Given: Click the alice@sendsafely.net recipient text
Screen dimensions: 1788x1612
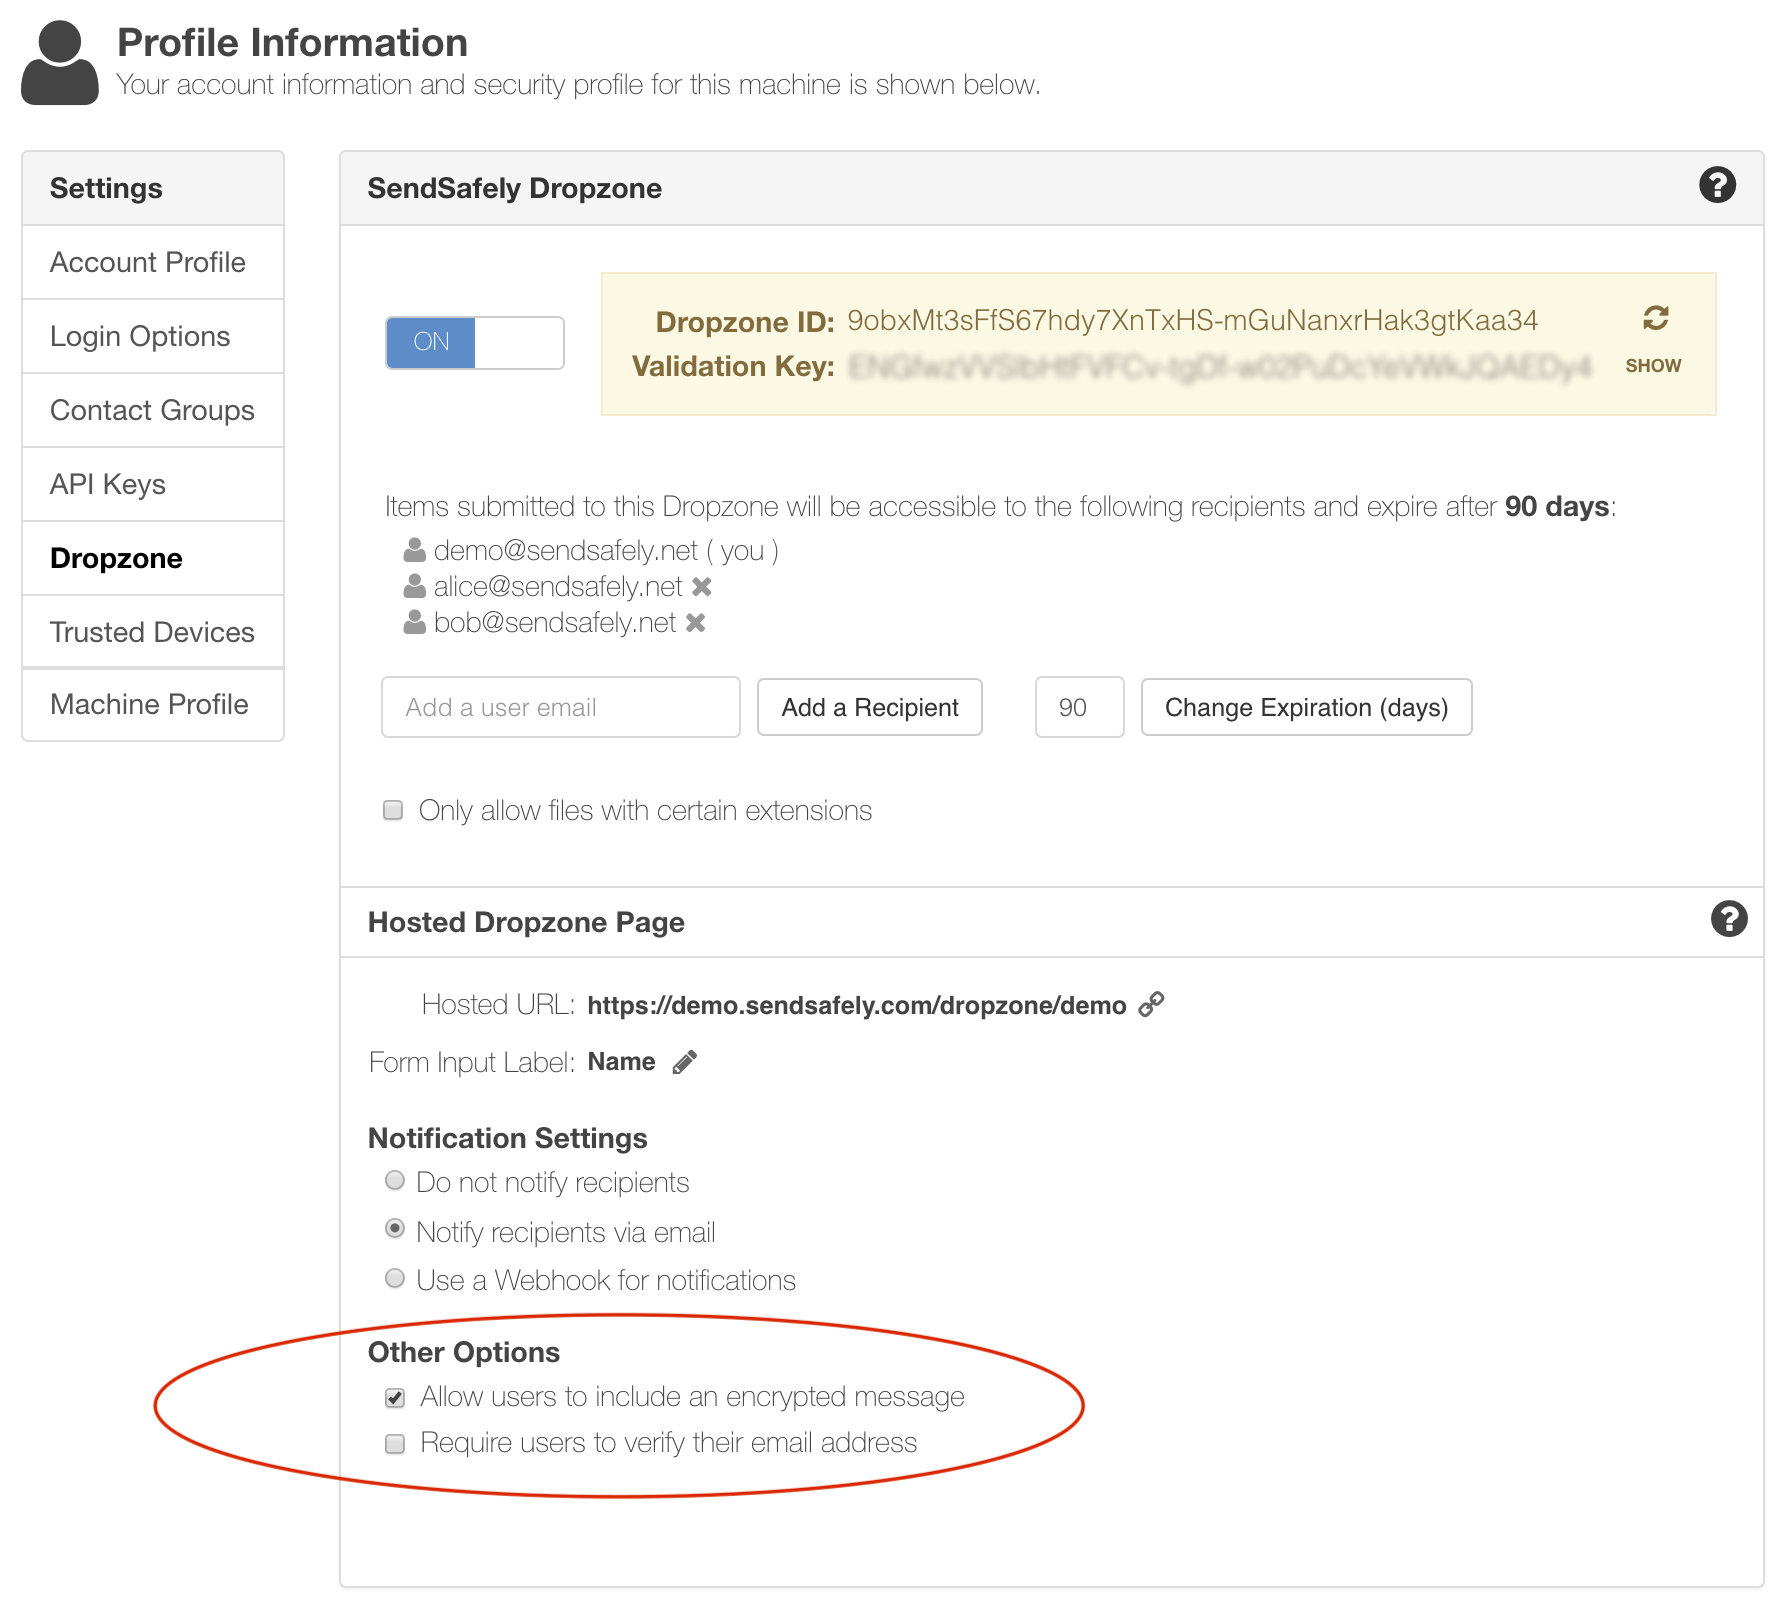Looking at the screenshot, I should tap(558, 586).
